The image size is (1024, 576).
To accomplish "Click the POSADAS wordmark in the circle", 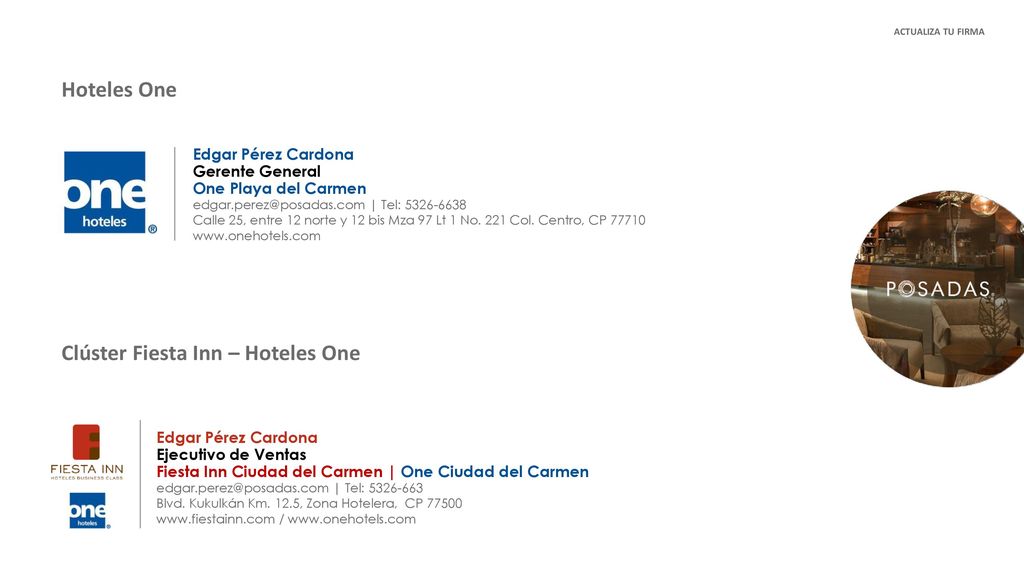I will point(938,289).
